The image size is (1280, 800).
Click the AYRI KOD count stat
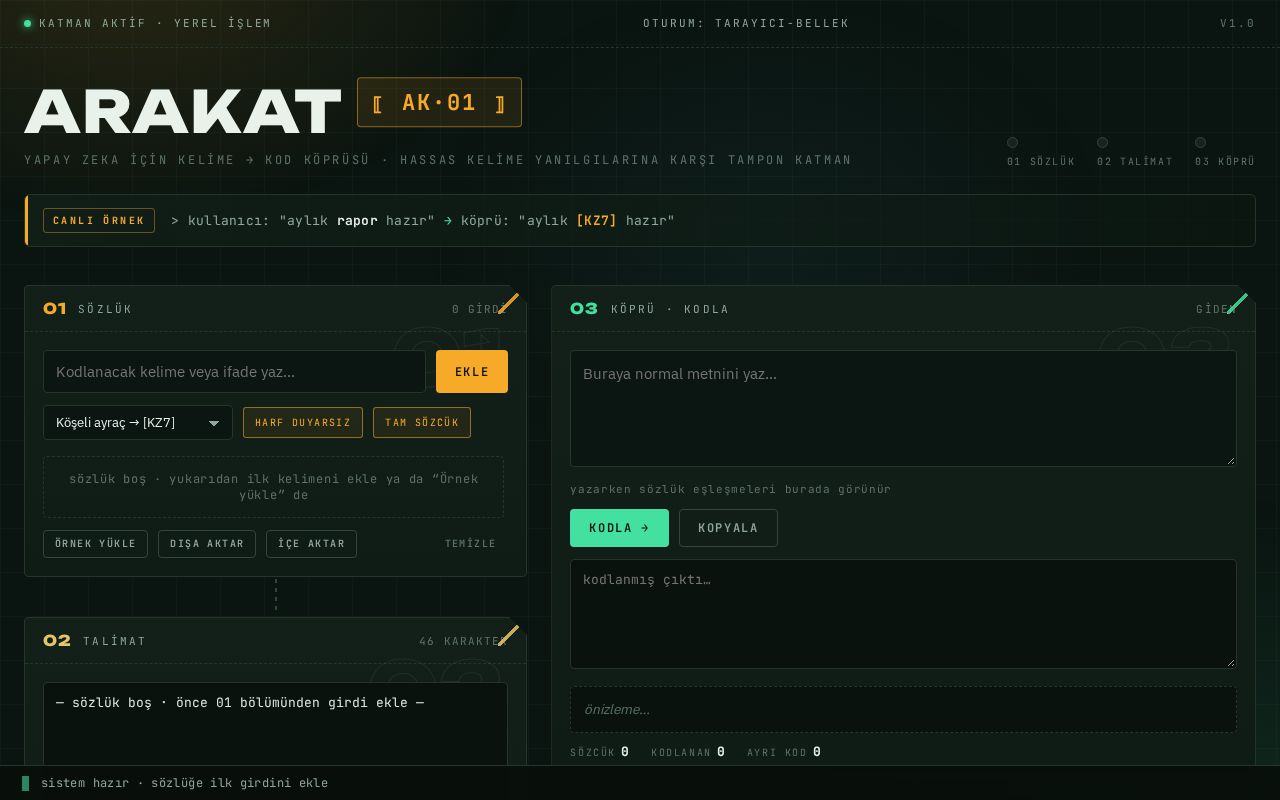pos(784,752)
